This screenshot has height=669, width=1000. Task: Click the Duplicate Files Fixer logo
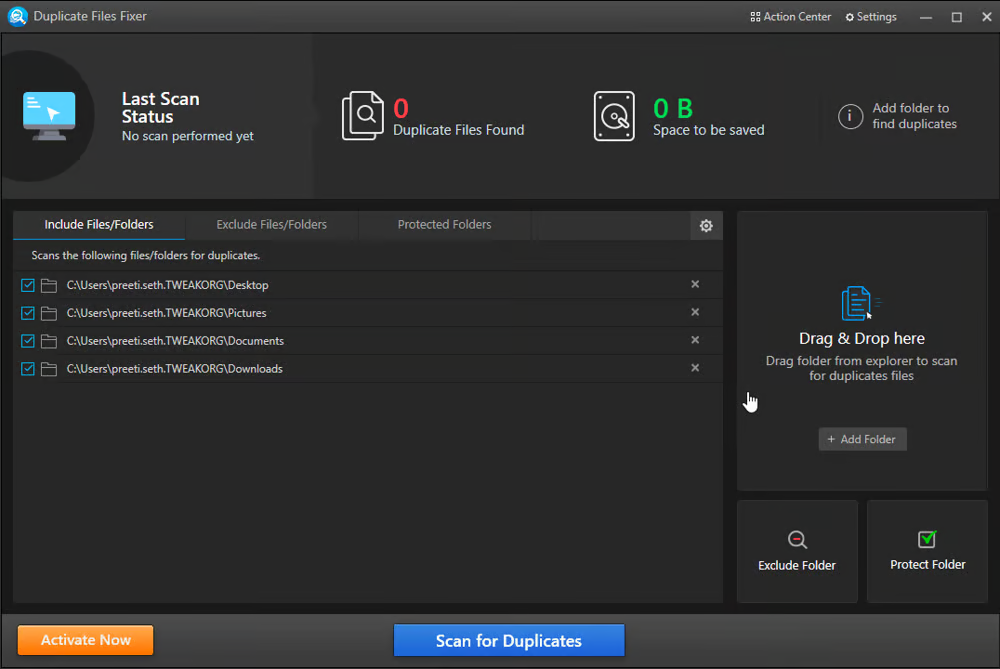[15, 16]
